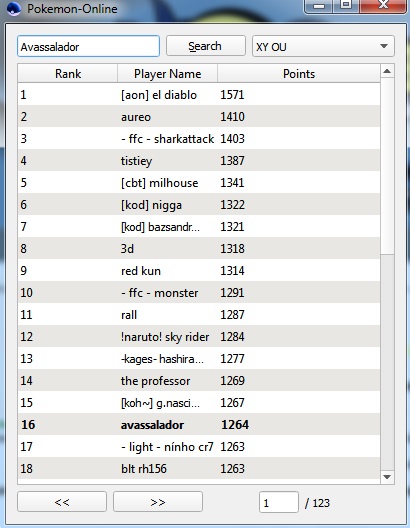Select player !naruto! sky rider
Screen dimensions: 410x528
(x=165, y=337)
